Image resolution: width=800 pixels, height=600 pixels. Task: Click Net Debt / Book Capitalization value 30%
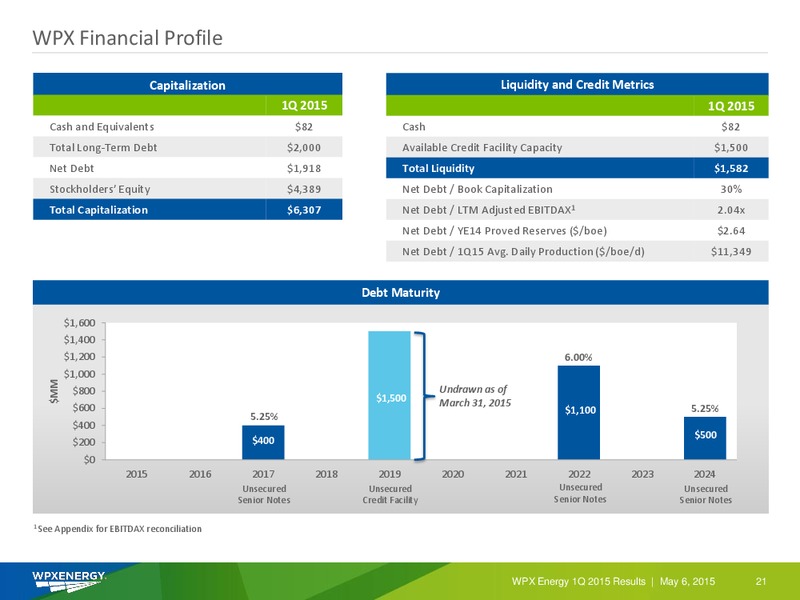731,189
